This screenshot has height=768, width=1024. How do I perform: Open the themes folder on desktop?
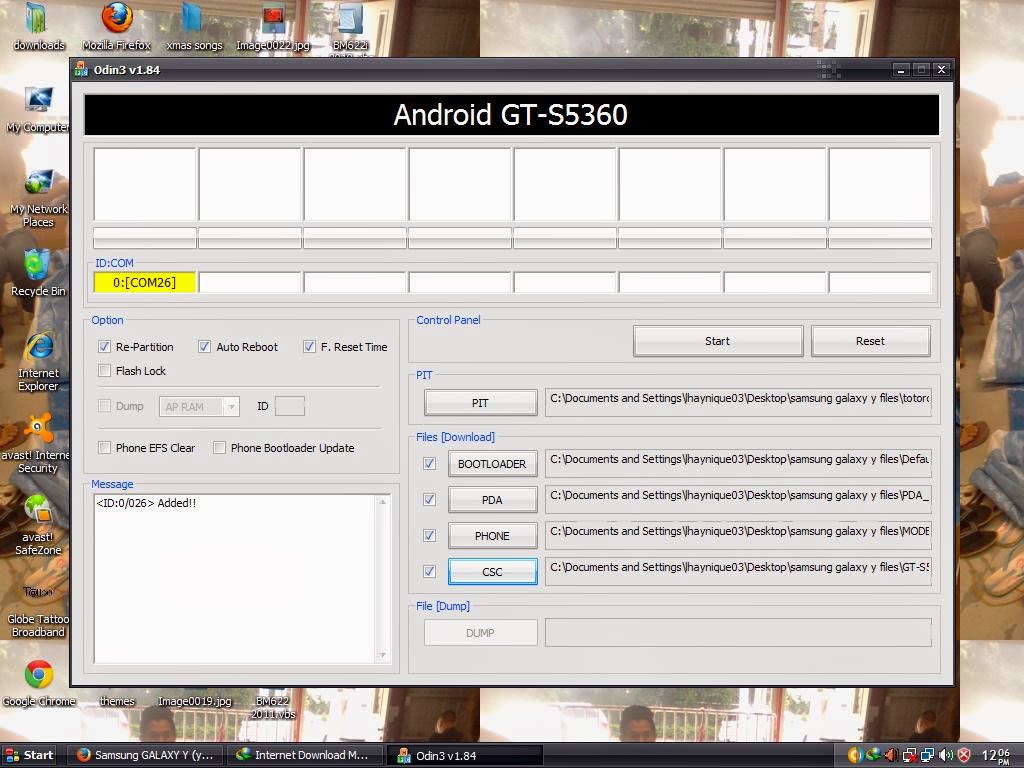tap(117, 701)
